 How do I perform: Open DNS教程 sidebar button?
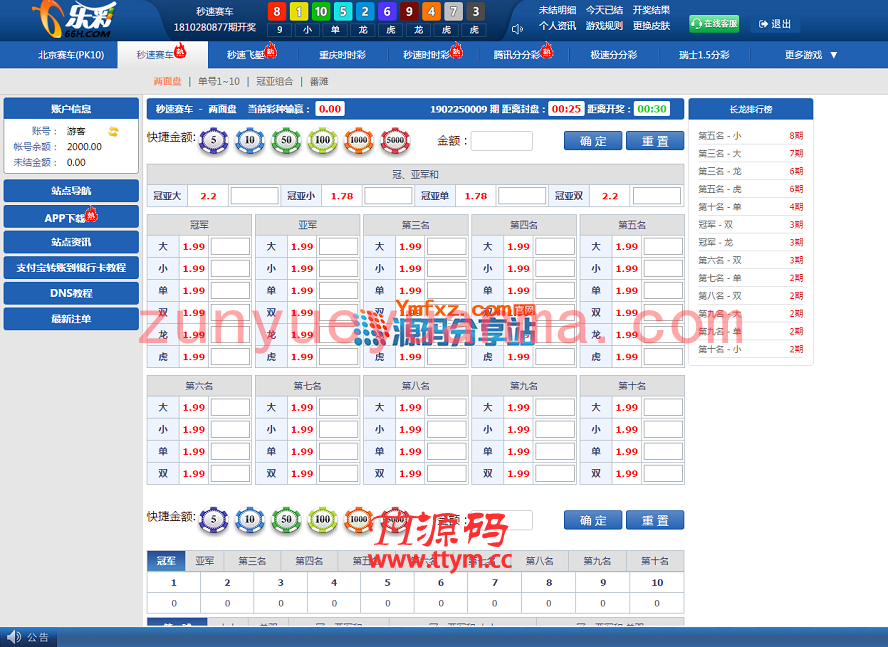pos(71,293)
